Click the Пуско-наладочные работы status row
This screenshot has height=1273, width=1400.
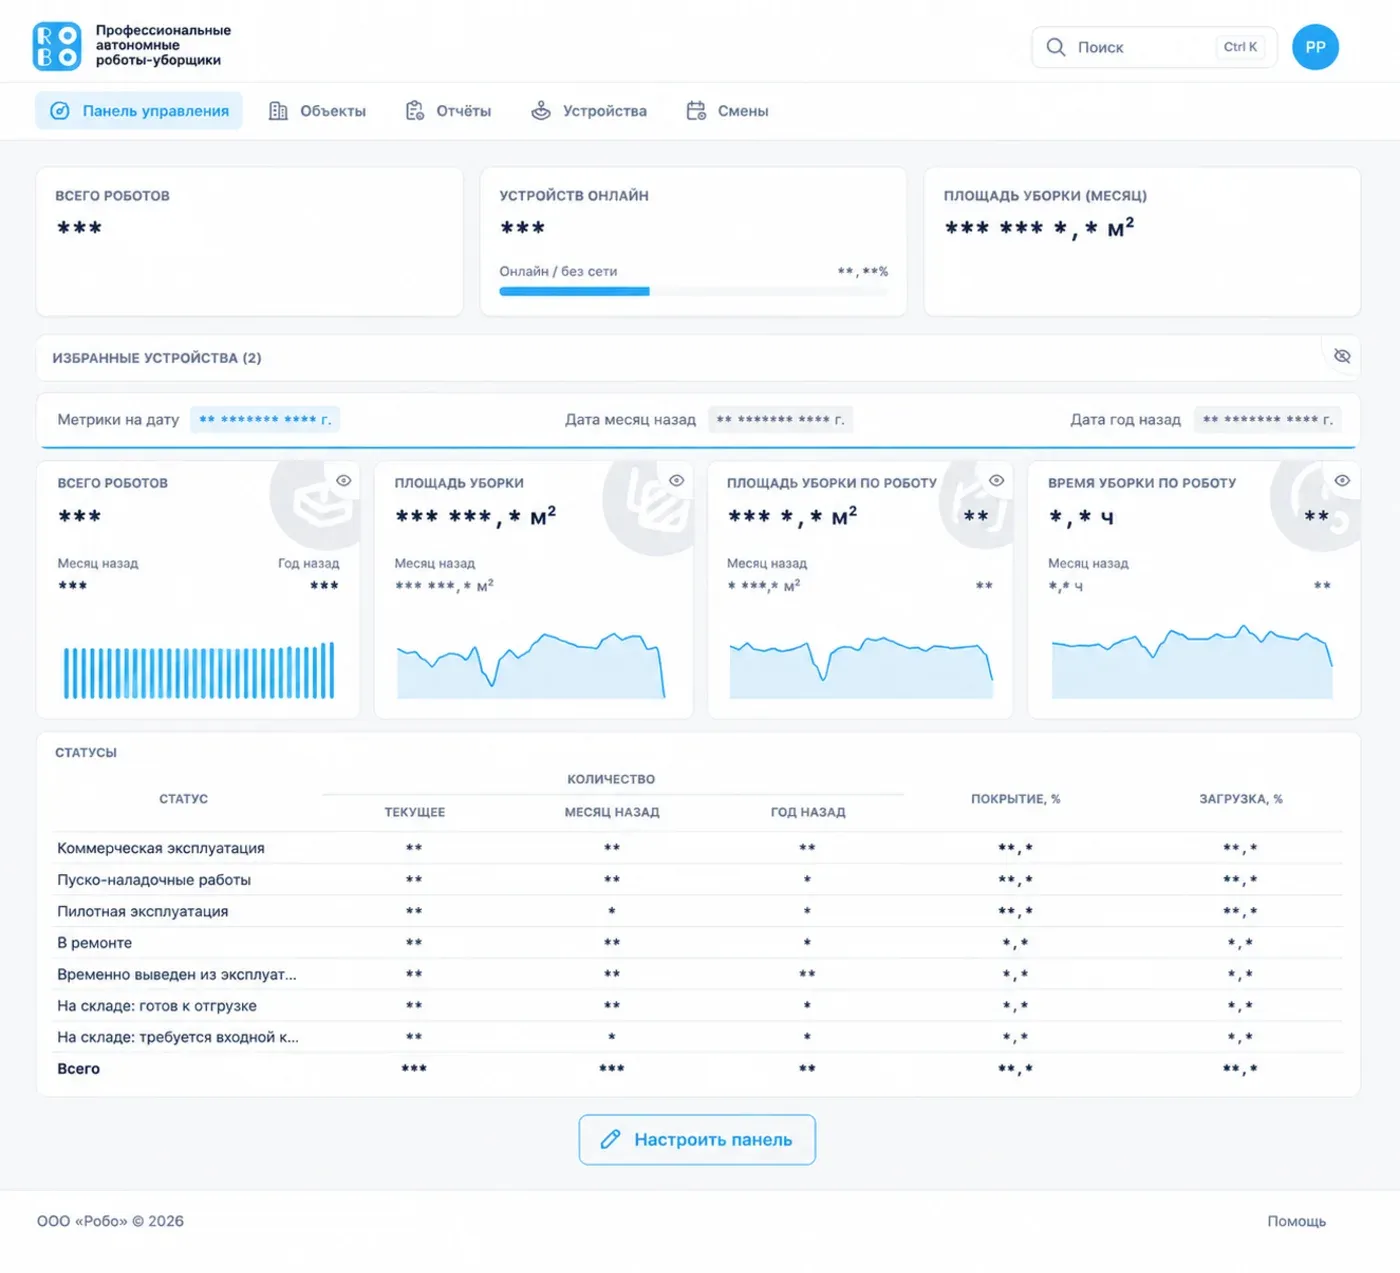[x=697, y=880]
